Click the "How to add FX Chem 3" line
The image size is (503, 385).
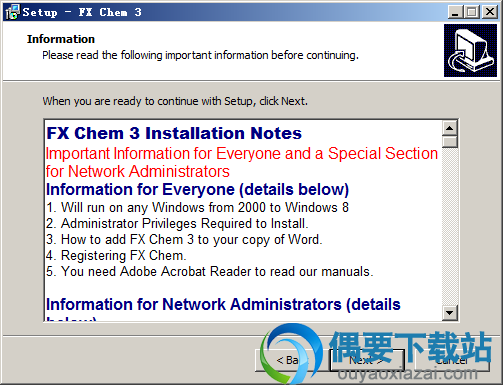point(184,239)
